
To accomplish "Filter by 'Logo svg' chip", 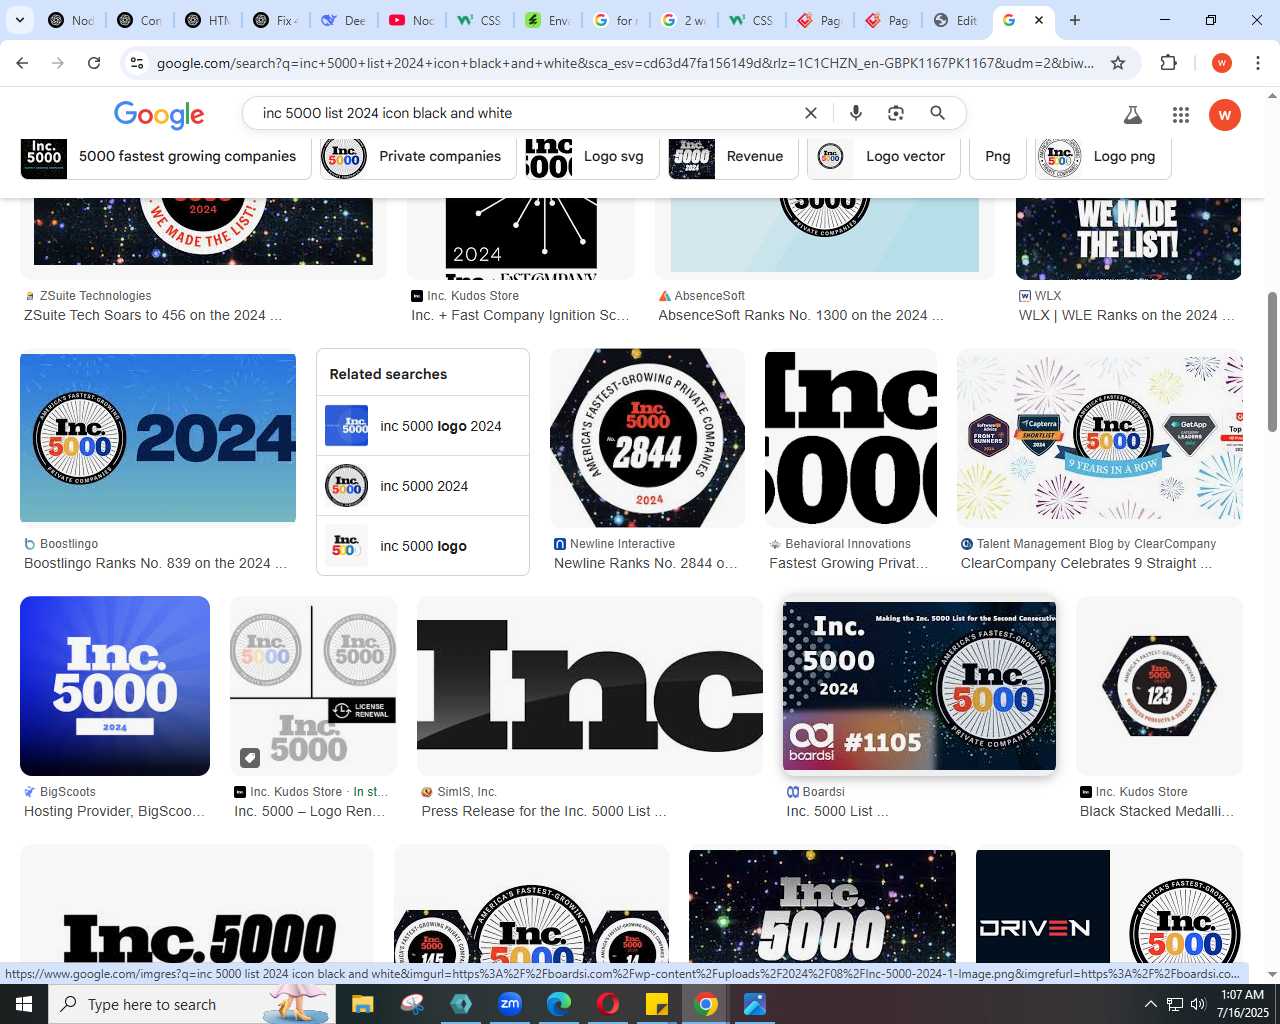I will (x=590, y=157).
